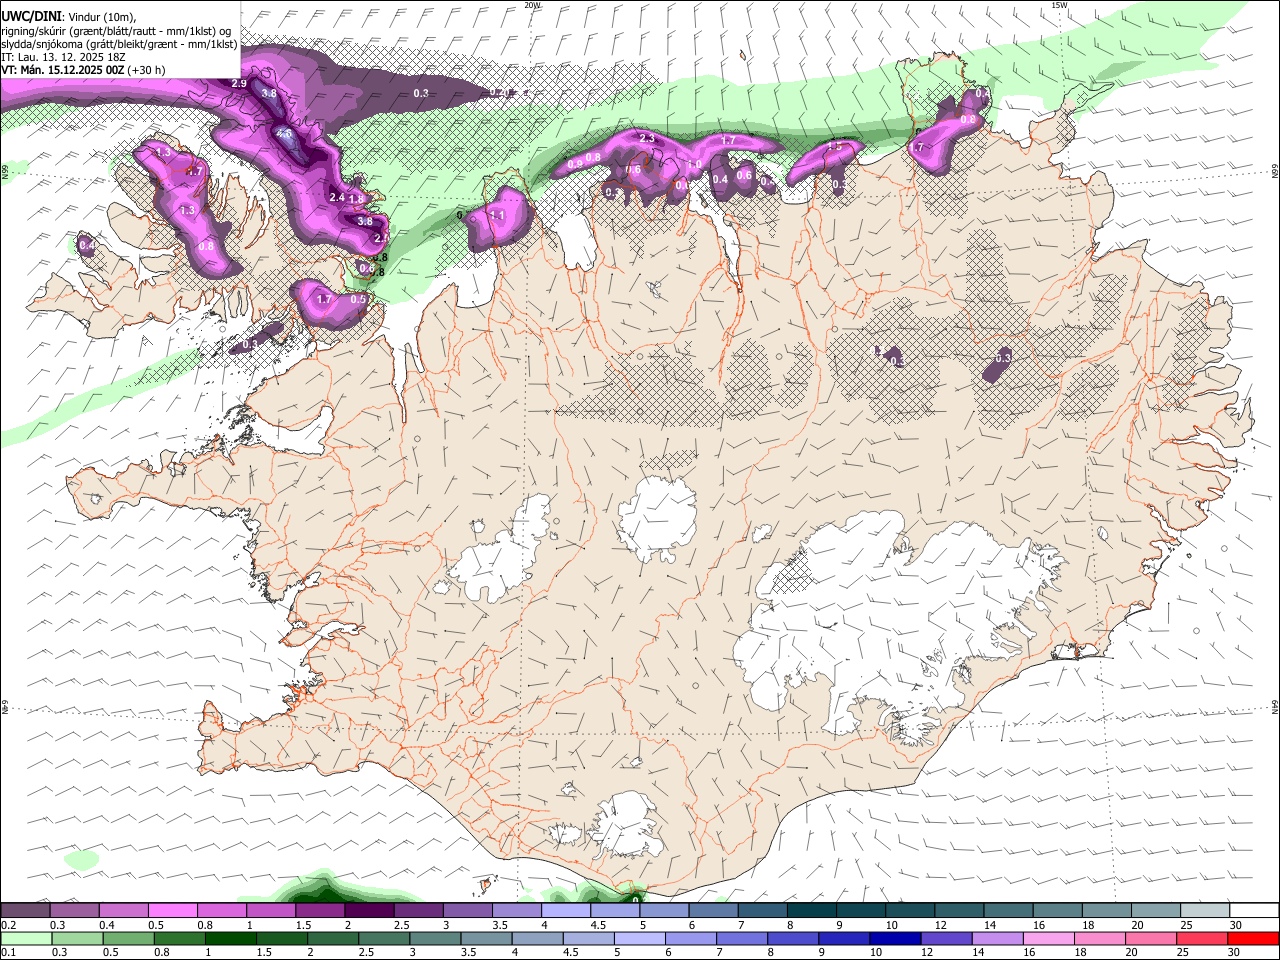
Task: Click the lavender swatch at snow value 4
Action: point(566,910)
